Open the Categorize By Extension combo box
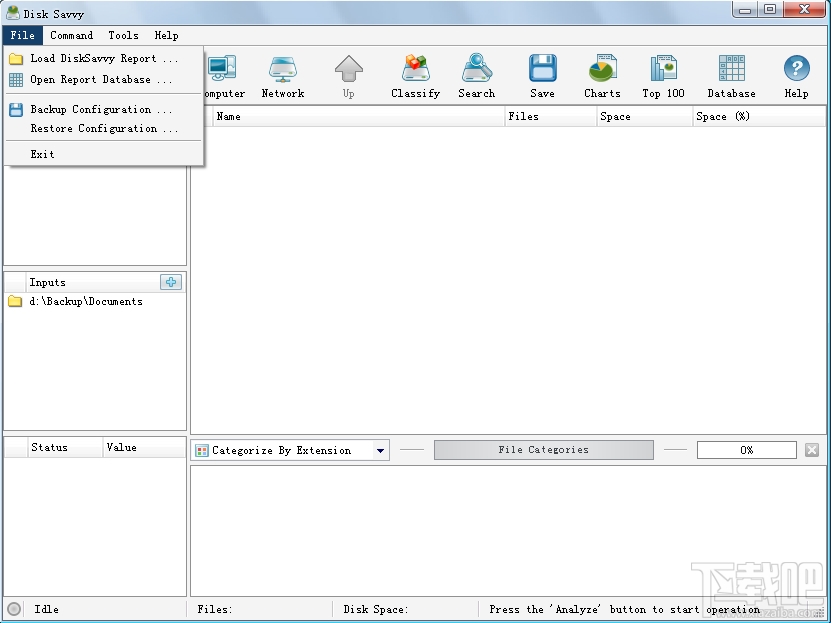 [290, 450]
